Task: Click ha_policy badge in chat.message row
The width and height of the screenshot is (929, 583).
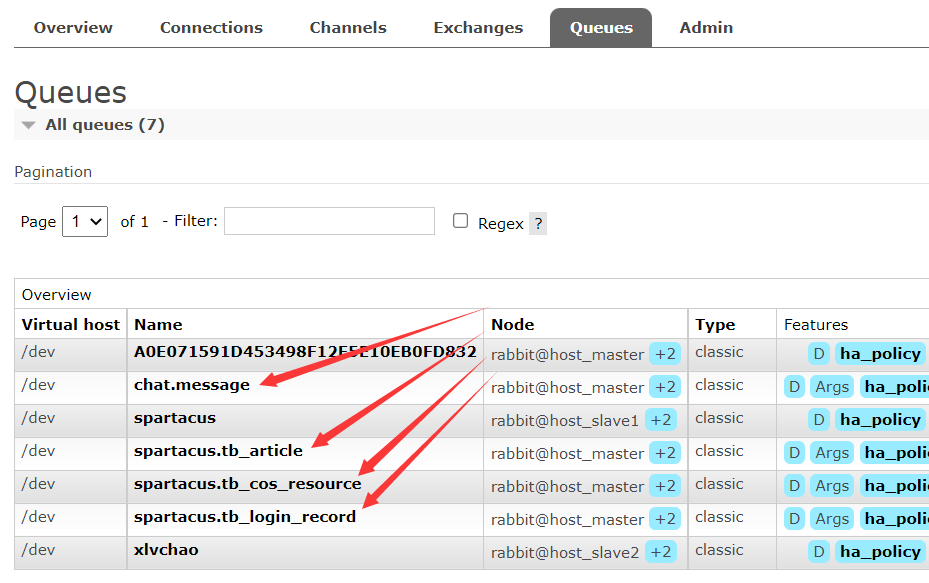Action: tap(895, 387)
